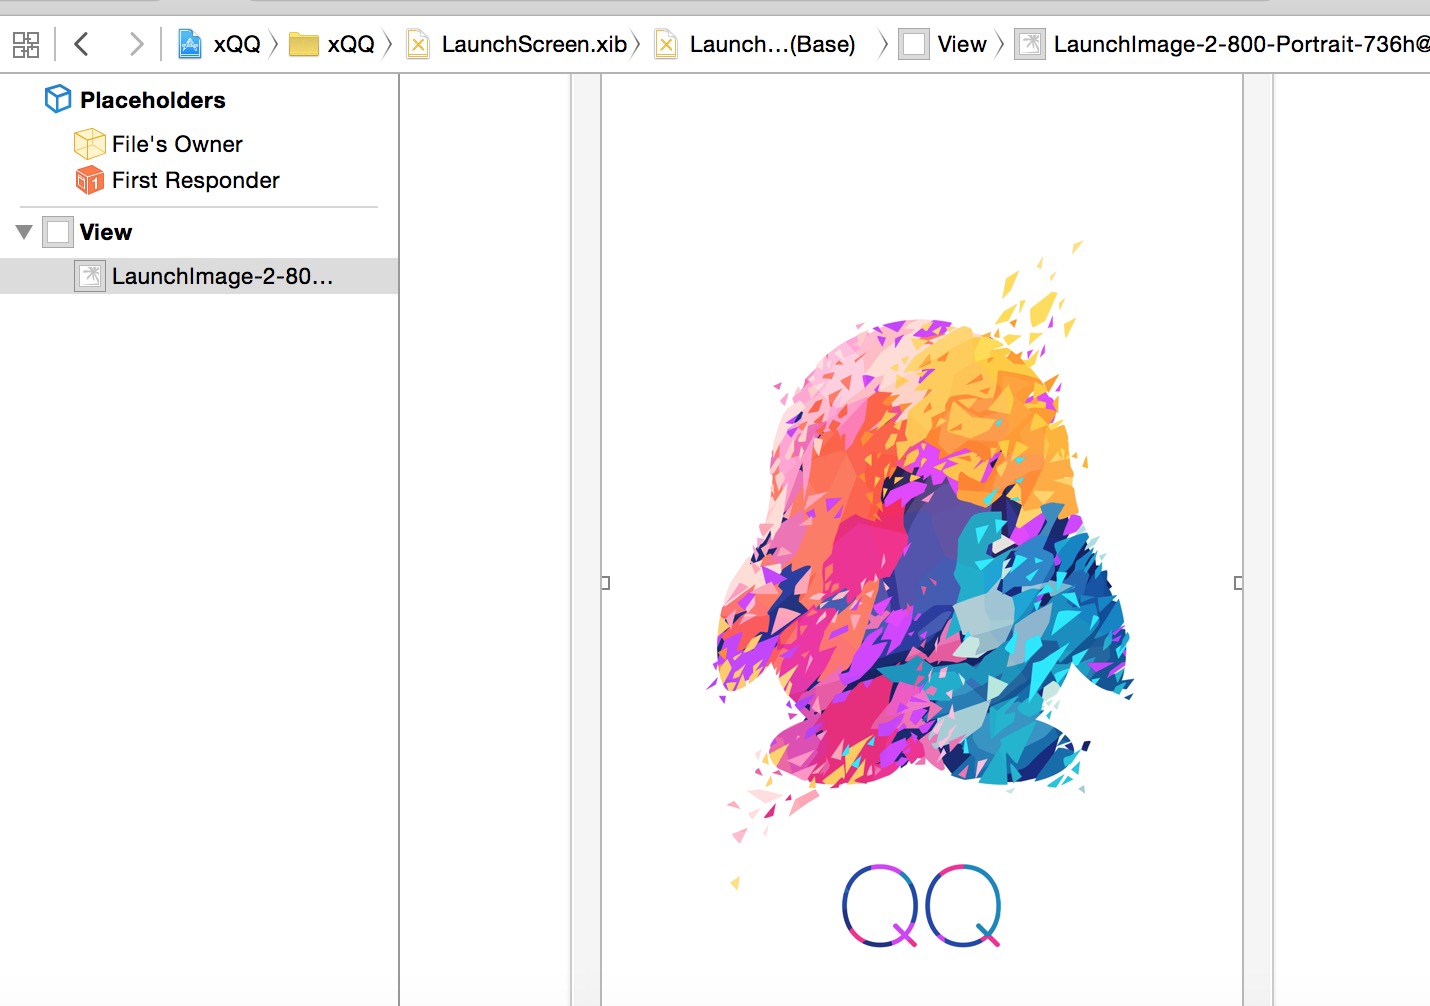Click the View square icon in breadcrumb
Viewport: 1430px width, 1006px height.
914,44
